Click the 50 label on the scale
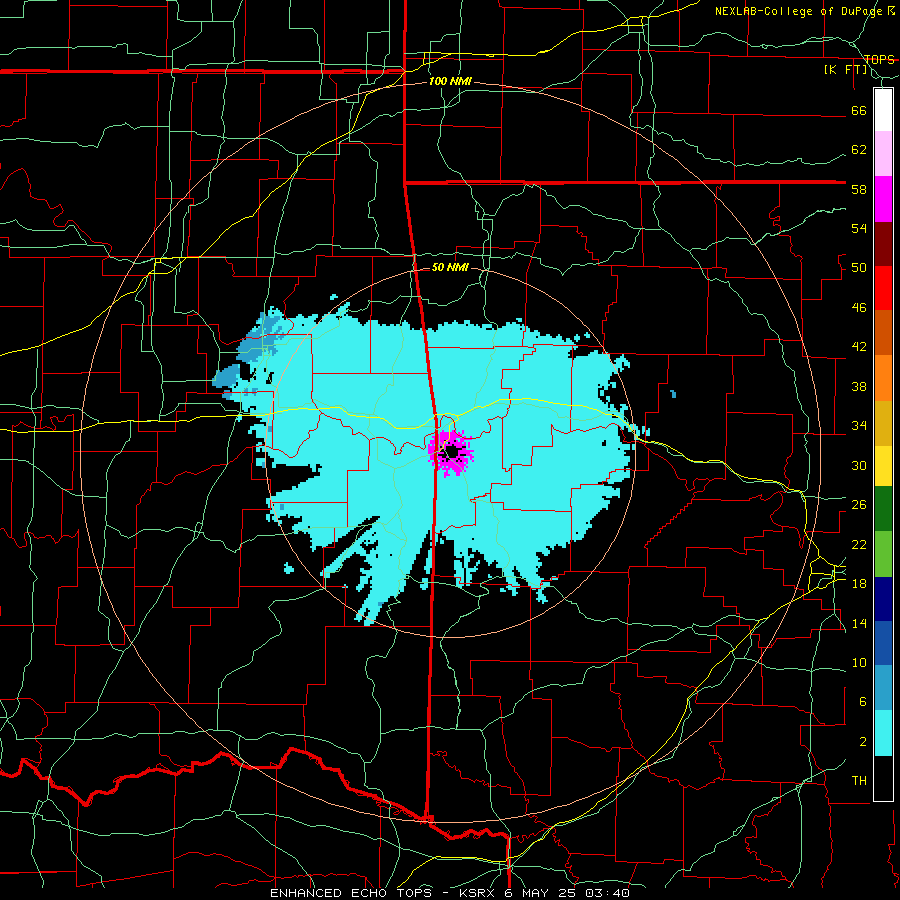 pos(859,268)
